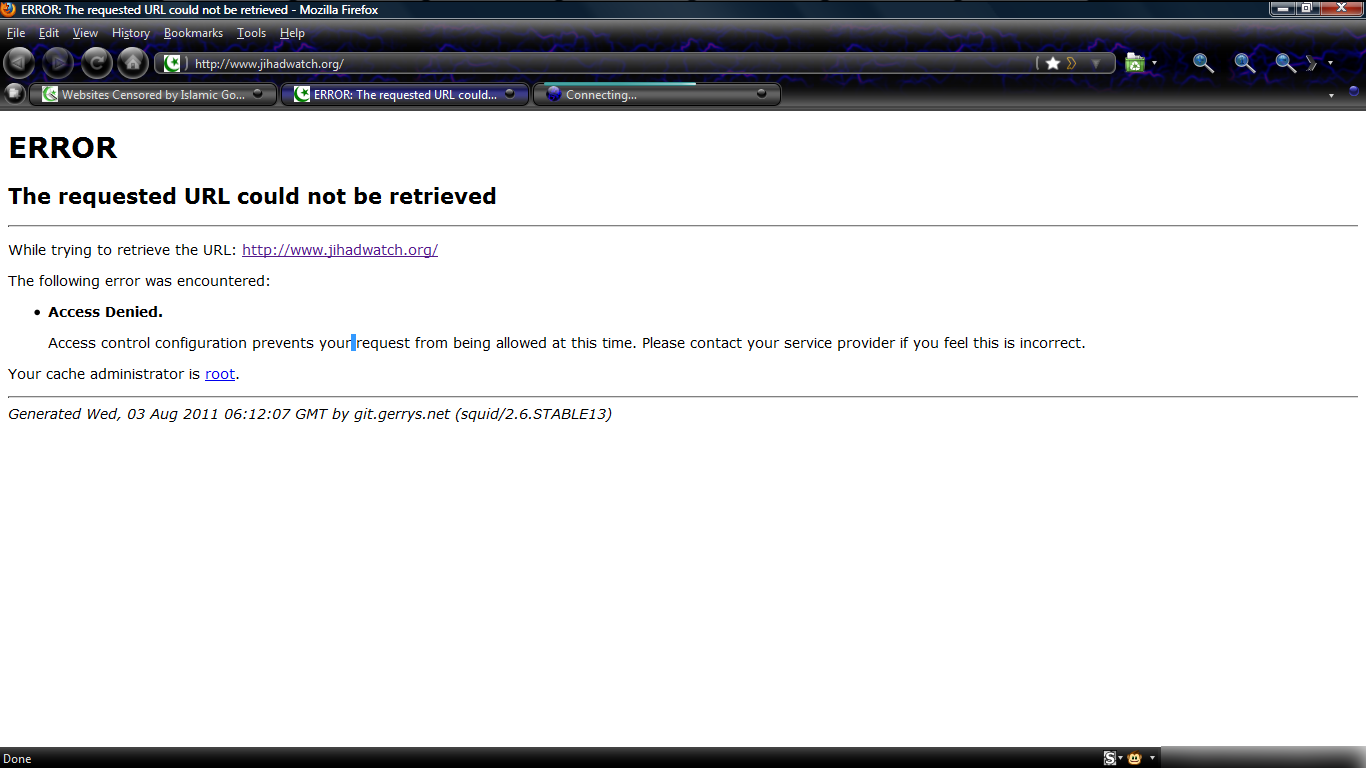Screen dimensions: 1366x768
Task: Switch to the Connecting tab
Action: coord(650,95)
